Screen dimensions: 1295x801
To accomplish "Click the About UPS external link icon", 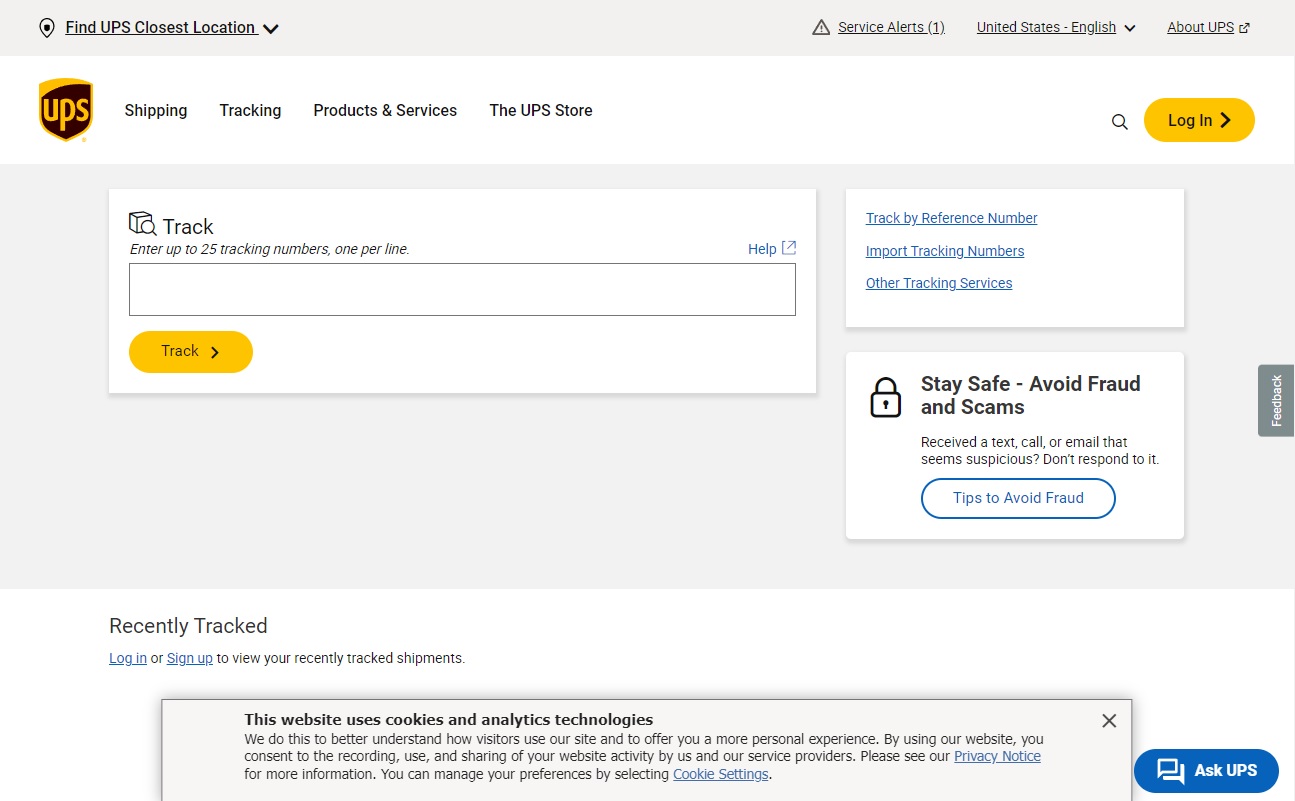I will (1244, 28).
